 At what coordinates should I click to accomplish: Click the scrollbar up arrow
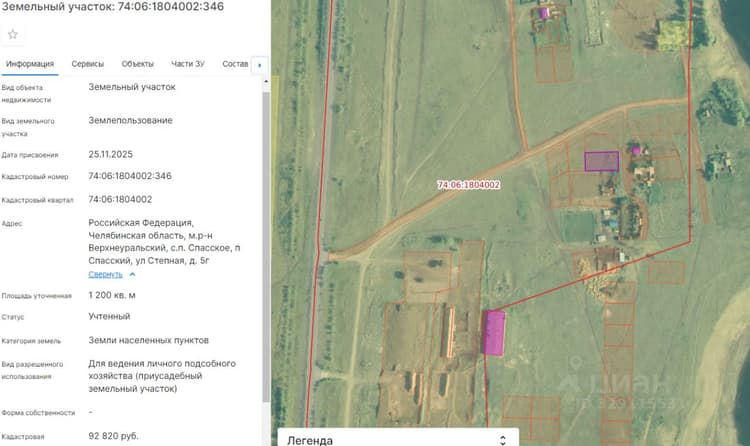pyautogui.click(x=266, y=82)
